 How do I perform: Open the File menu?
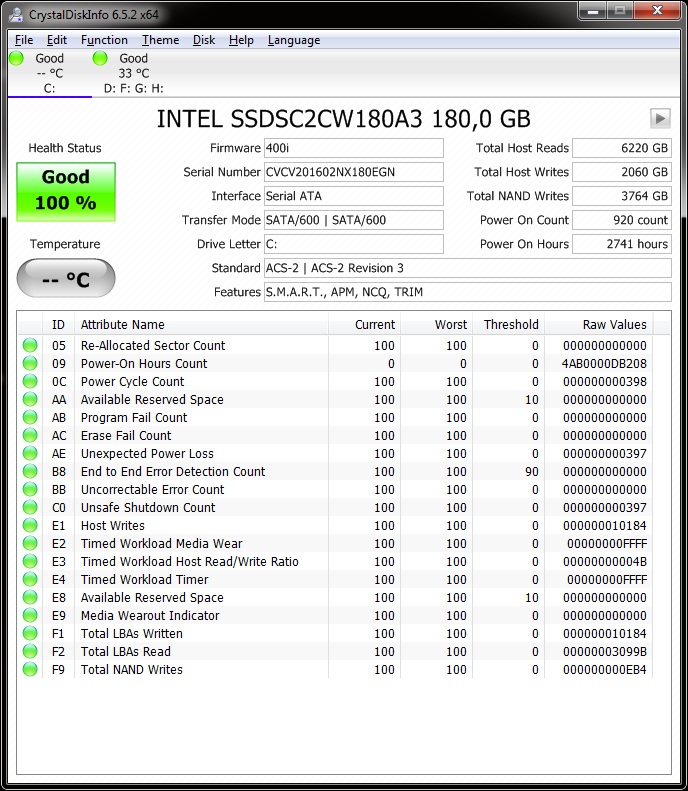pyautogui.click(x=24, y=40)
